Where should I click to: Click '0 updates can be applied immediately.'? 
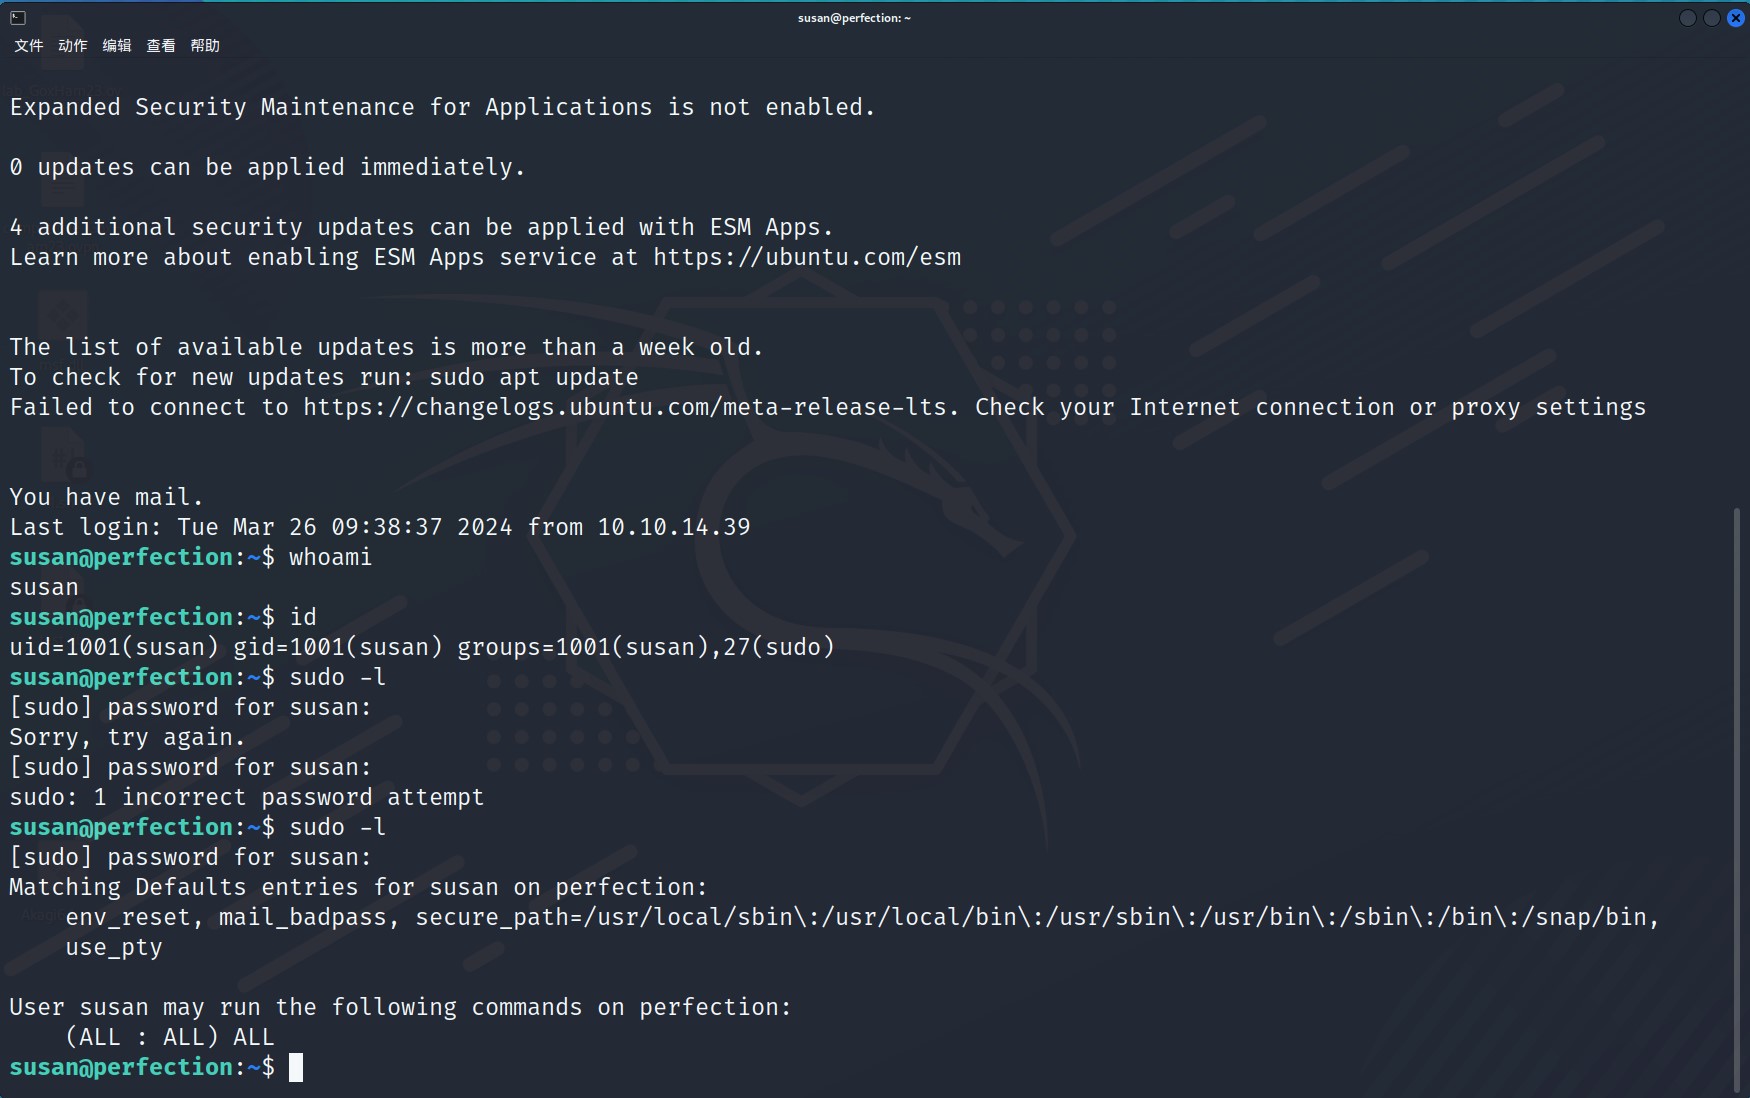pos(267,168)
